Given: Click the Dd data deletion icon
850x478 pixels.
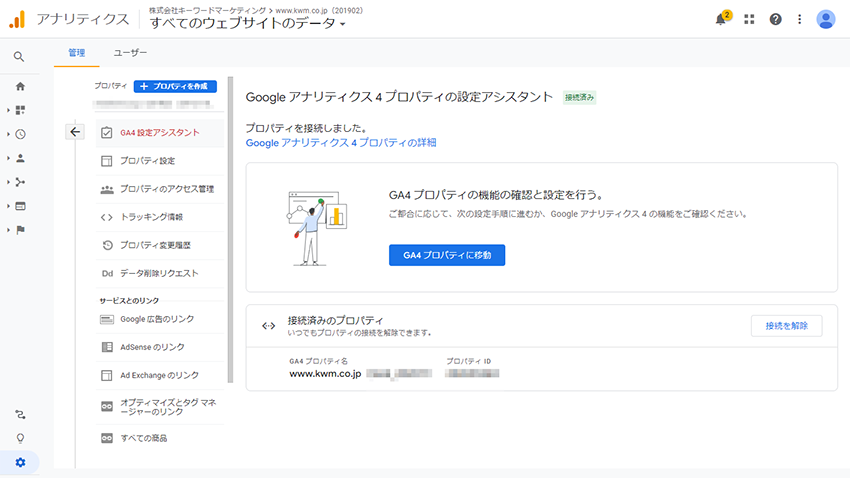Looking at the screenshot, I should (x=107, y=273).
